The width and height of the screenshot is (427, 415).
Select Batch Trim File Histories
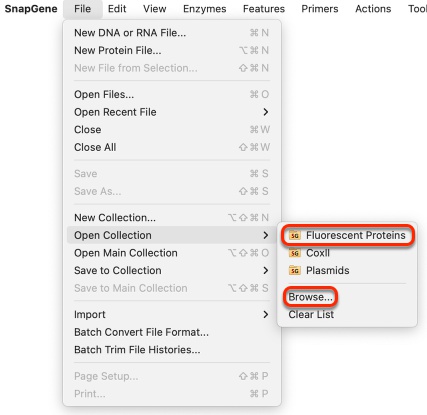(171, 350)
